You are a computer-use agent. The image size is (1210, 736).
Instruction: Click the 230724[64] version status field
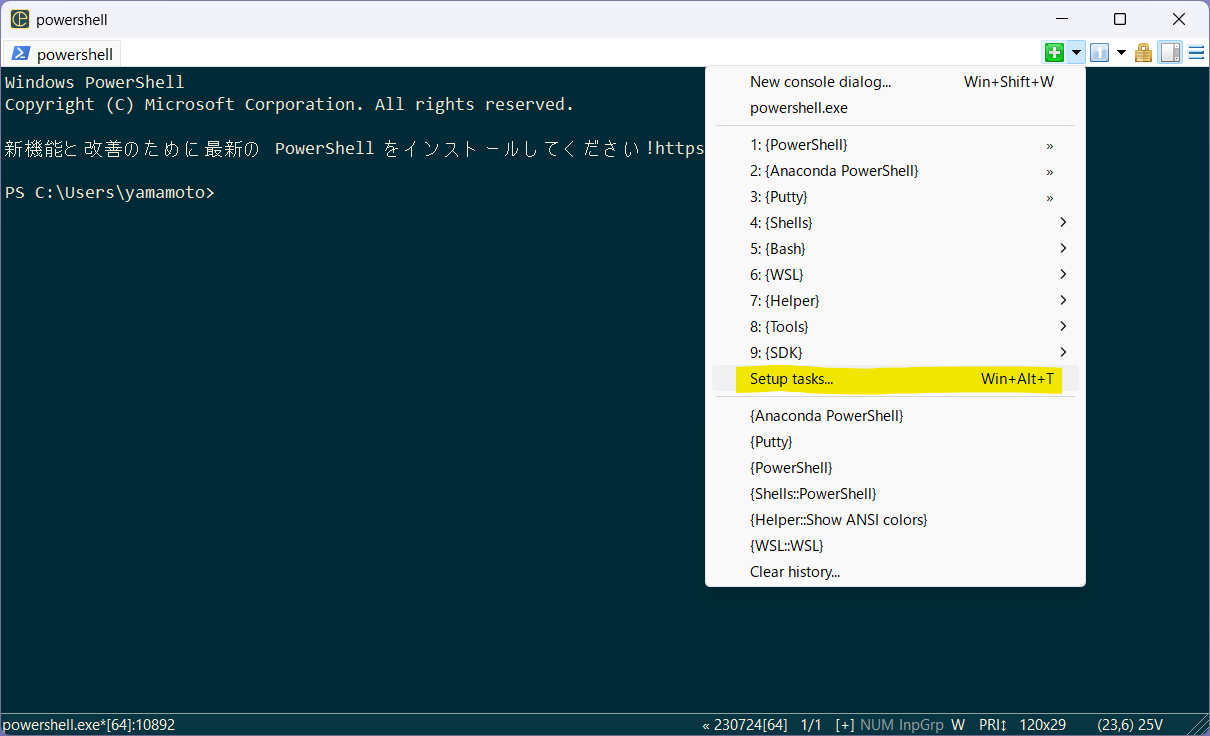click(x=744, y=725)
